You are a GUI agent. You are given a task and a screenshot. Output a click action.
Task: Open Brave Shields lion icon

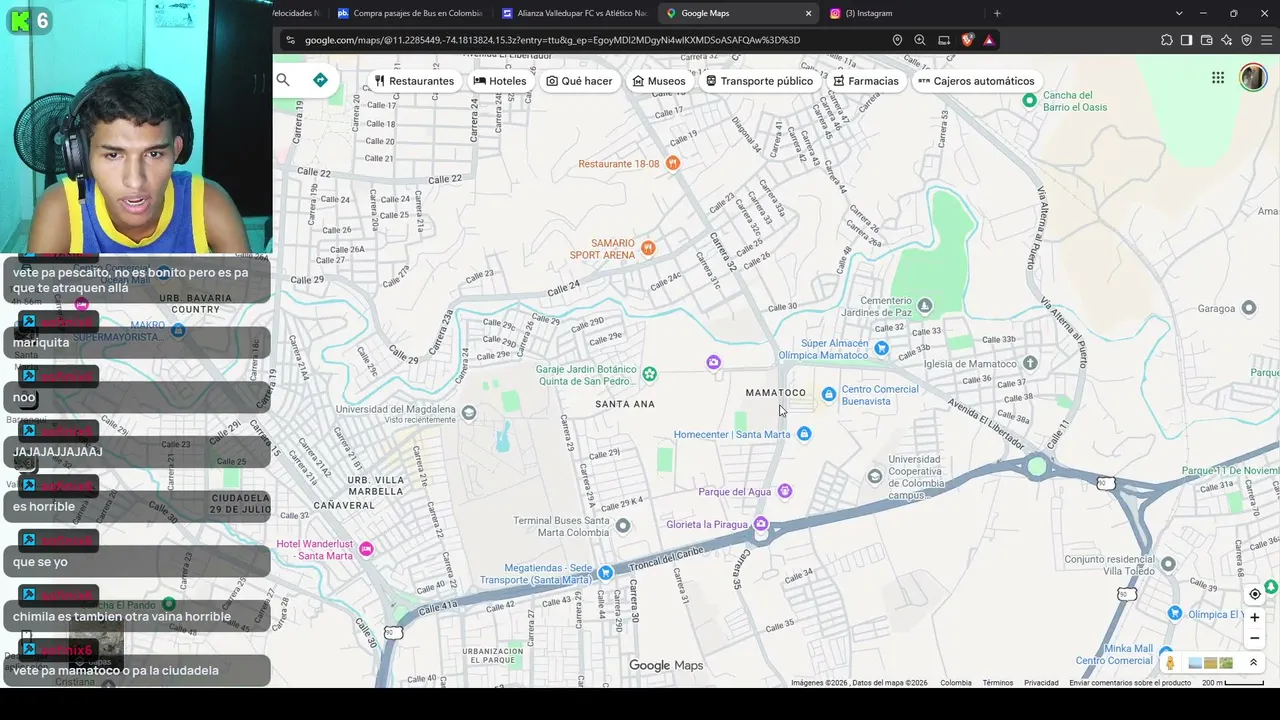click(967, 40)
